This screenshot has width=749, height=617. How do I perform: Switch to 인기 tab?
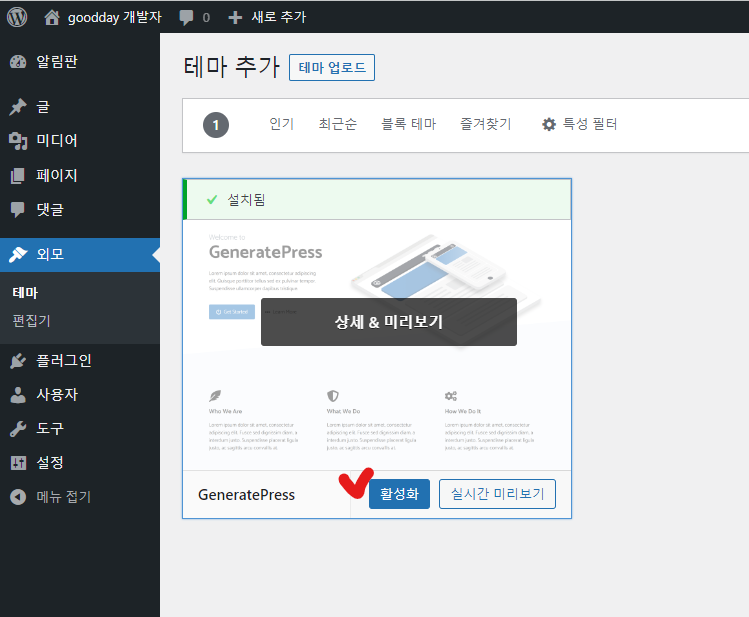tap(282, 124)
